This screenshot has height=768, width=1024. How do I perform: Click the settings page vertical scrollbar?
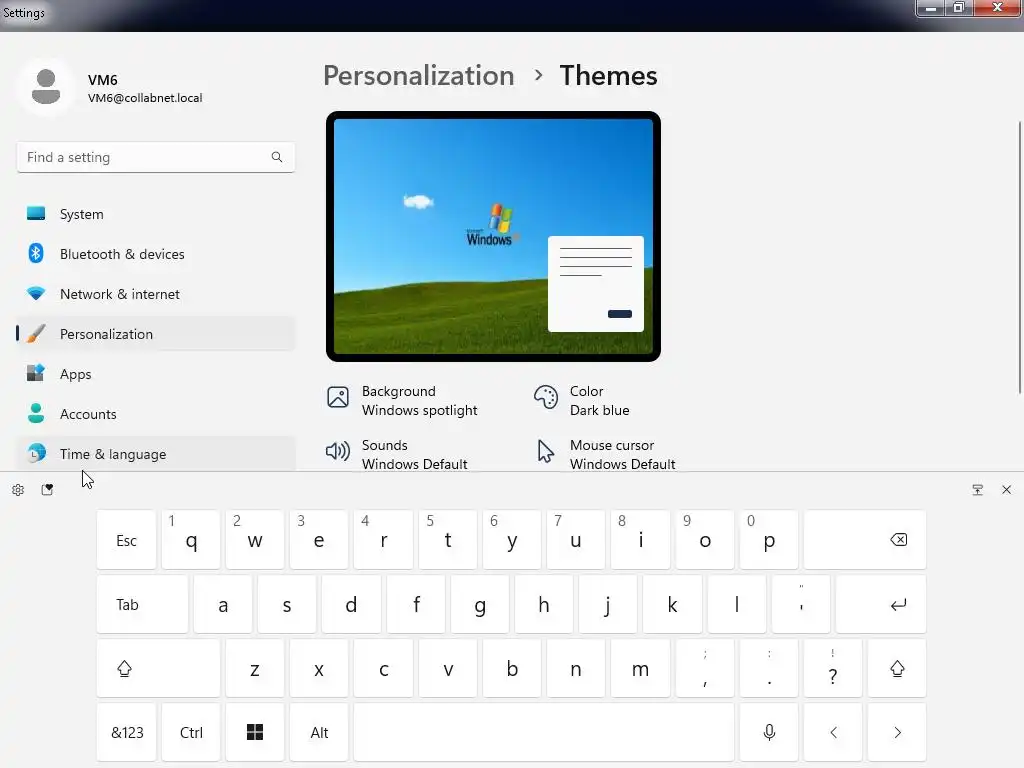click(1019, 257)
